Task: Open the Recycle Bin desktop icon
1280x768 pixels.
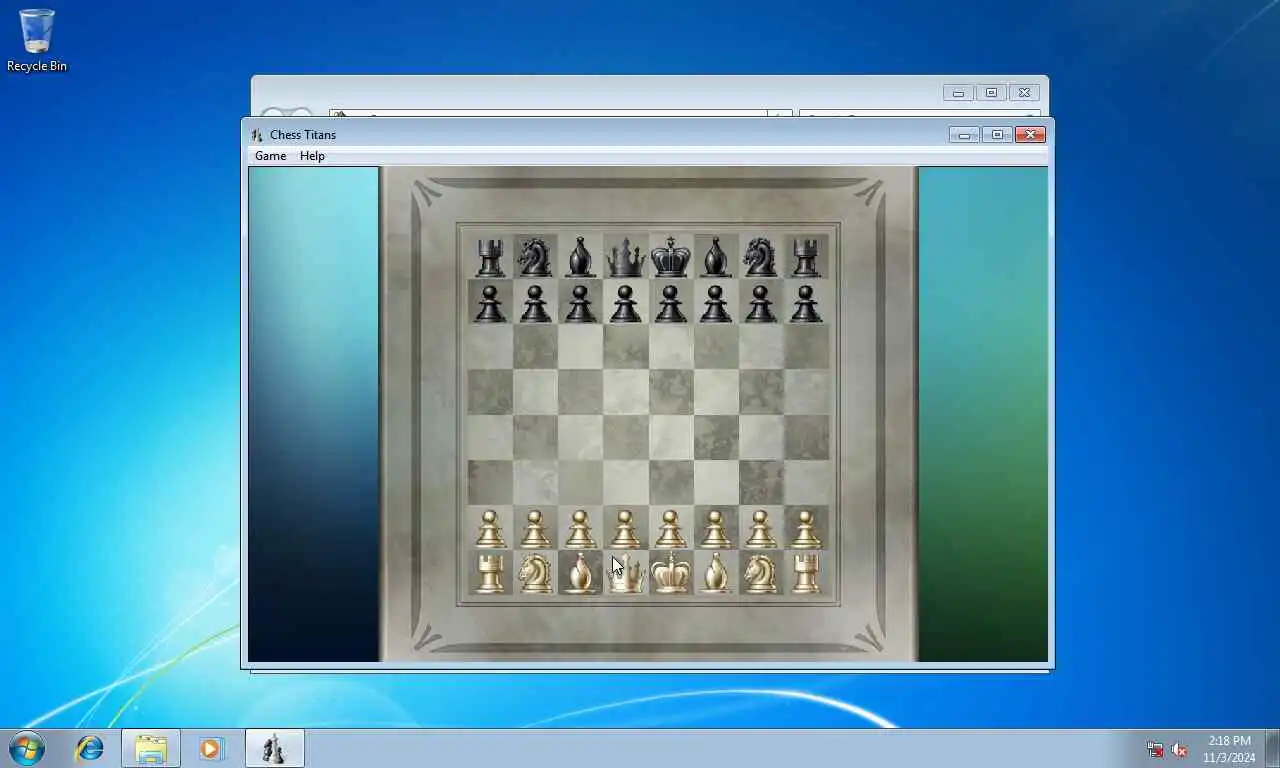Action: [37, 40]
